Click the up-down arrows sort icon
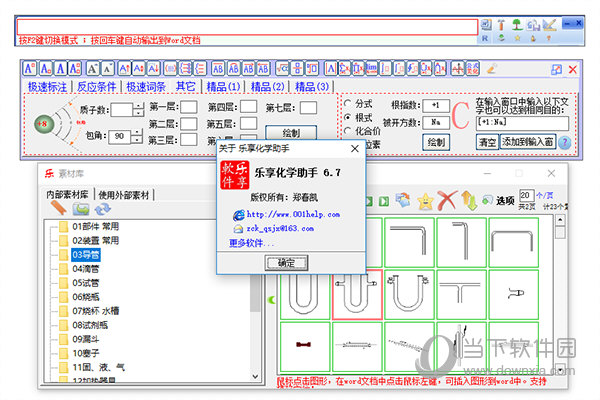 pyautogui.click(x=469, y=201)
